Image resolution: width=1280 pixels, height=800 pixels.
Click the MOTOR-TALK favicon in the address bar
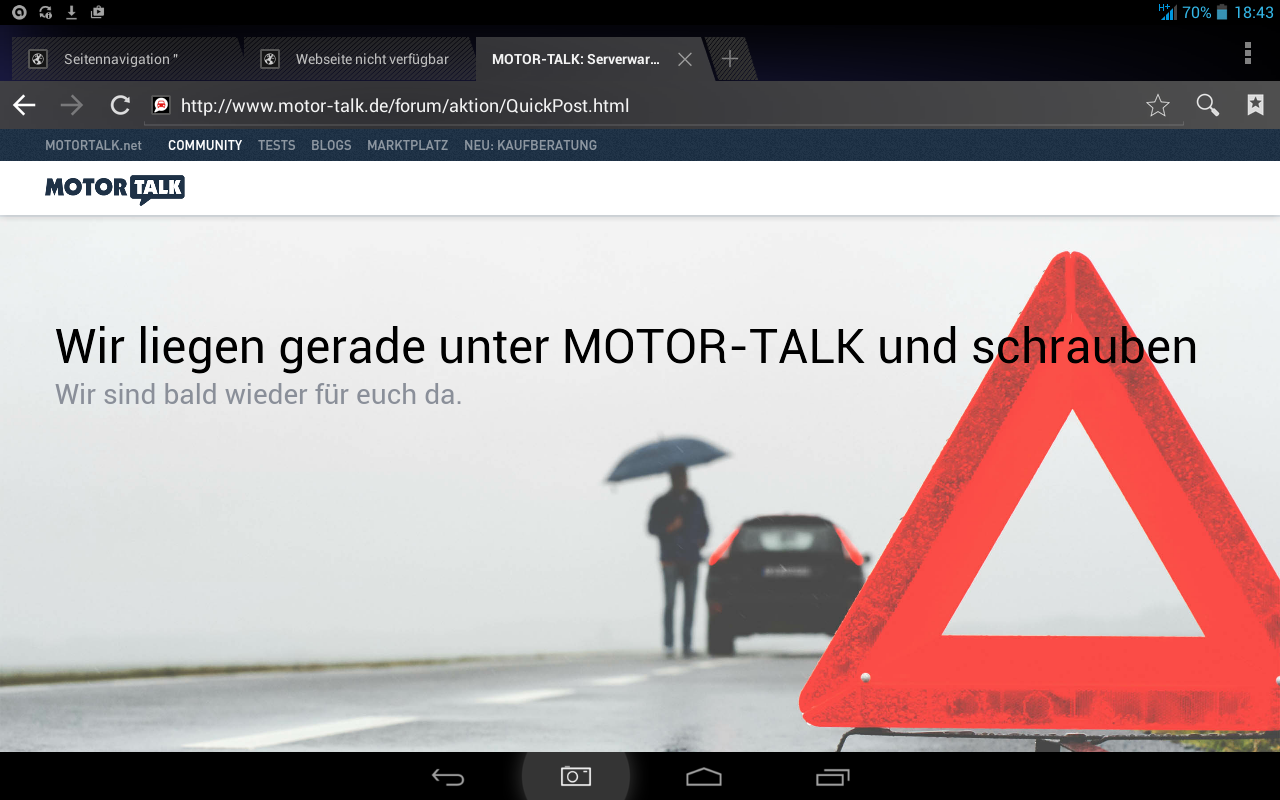[161, 105]
